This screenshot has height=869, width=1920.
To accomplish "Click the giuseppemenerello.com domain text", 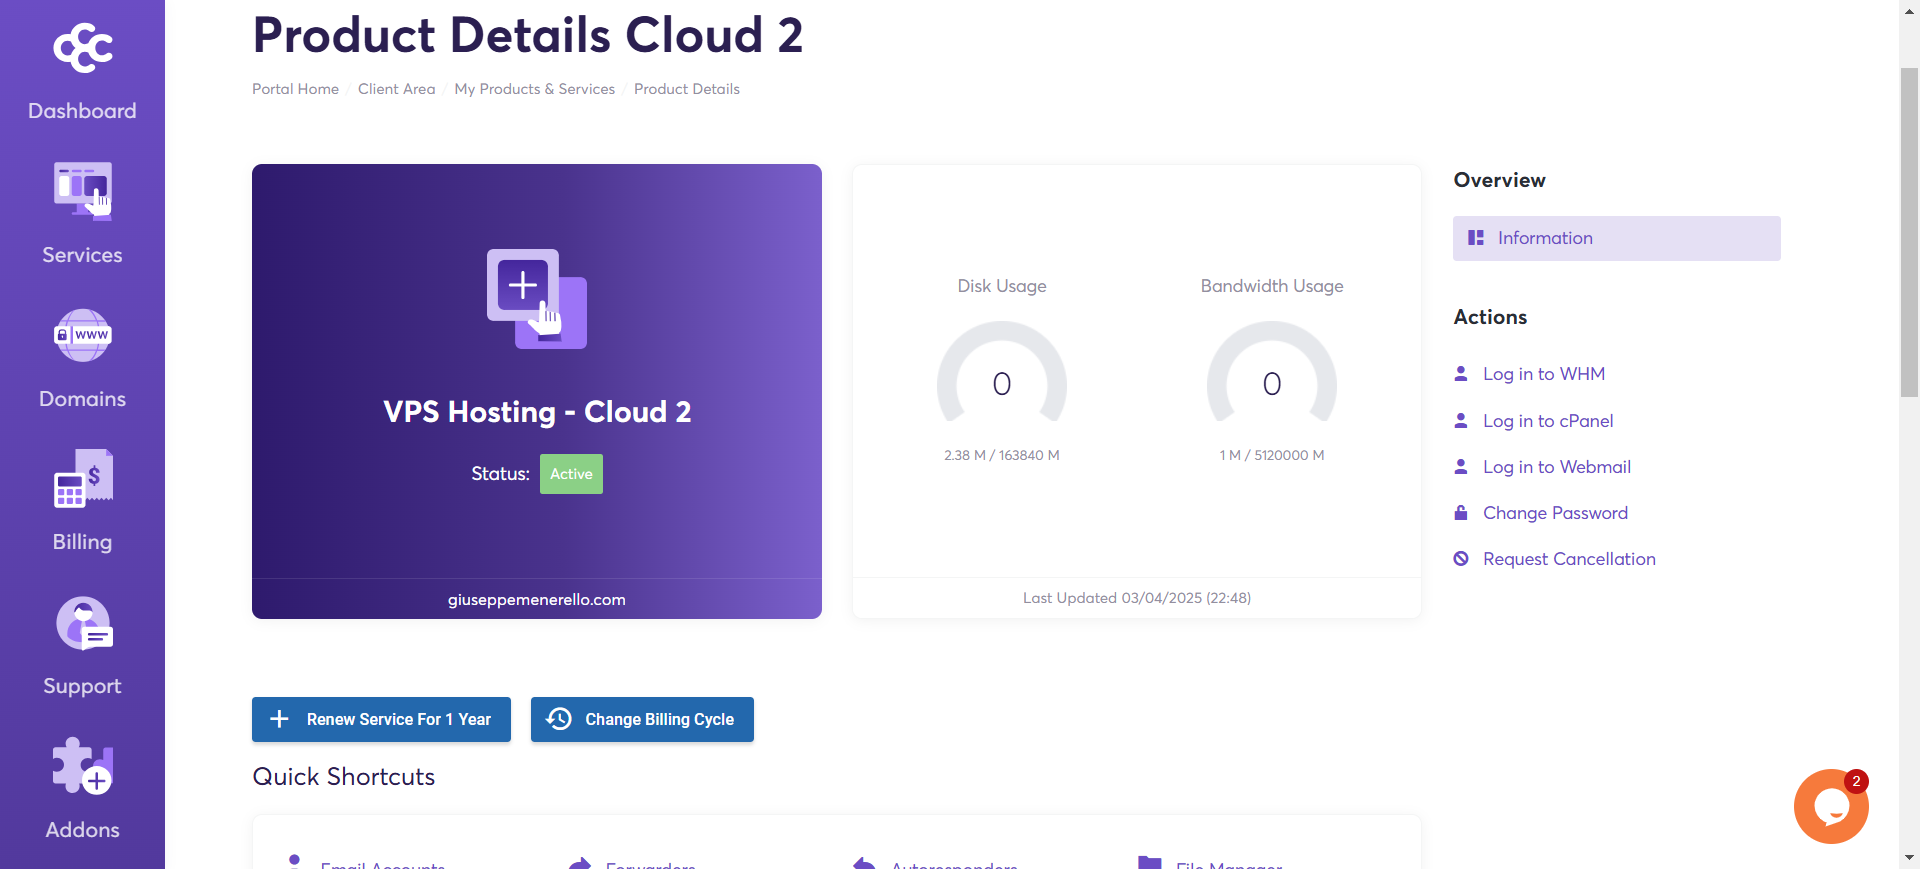I will tap(537, 599).
